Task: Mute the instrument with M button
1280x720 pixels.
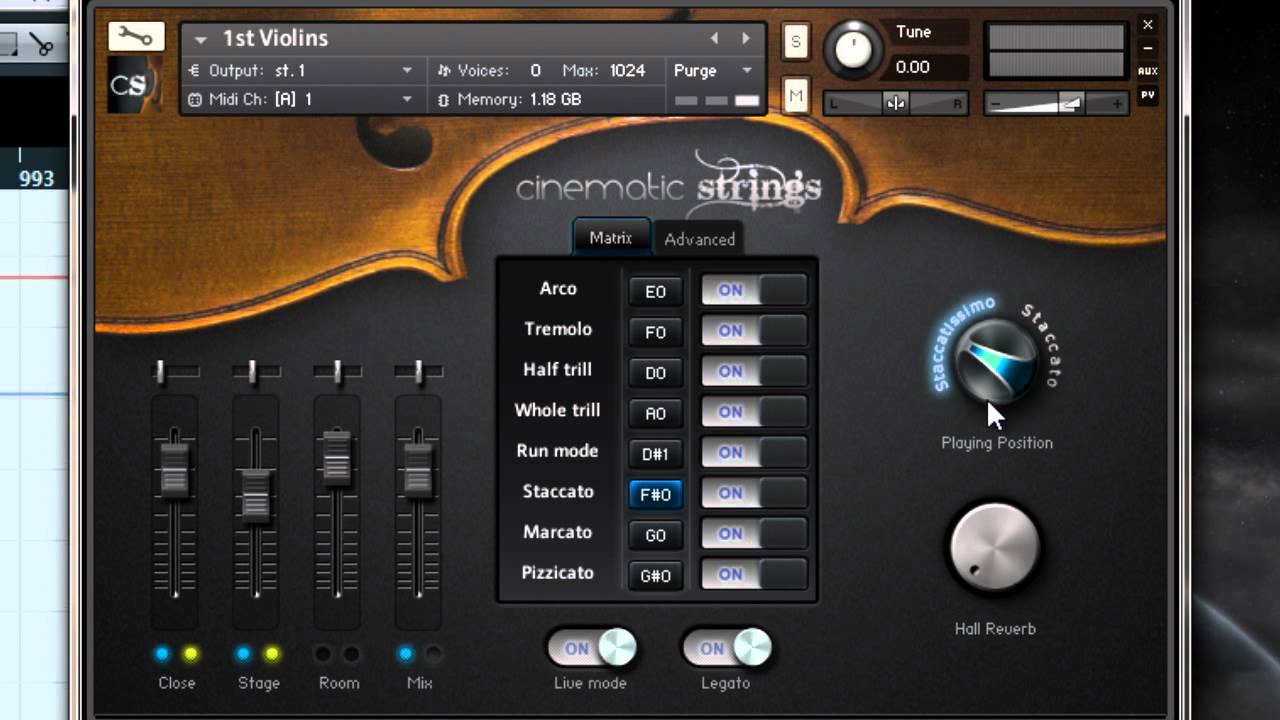Action: tap(796, 96)
